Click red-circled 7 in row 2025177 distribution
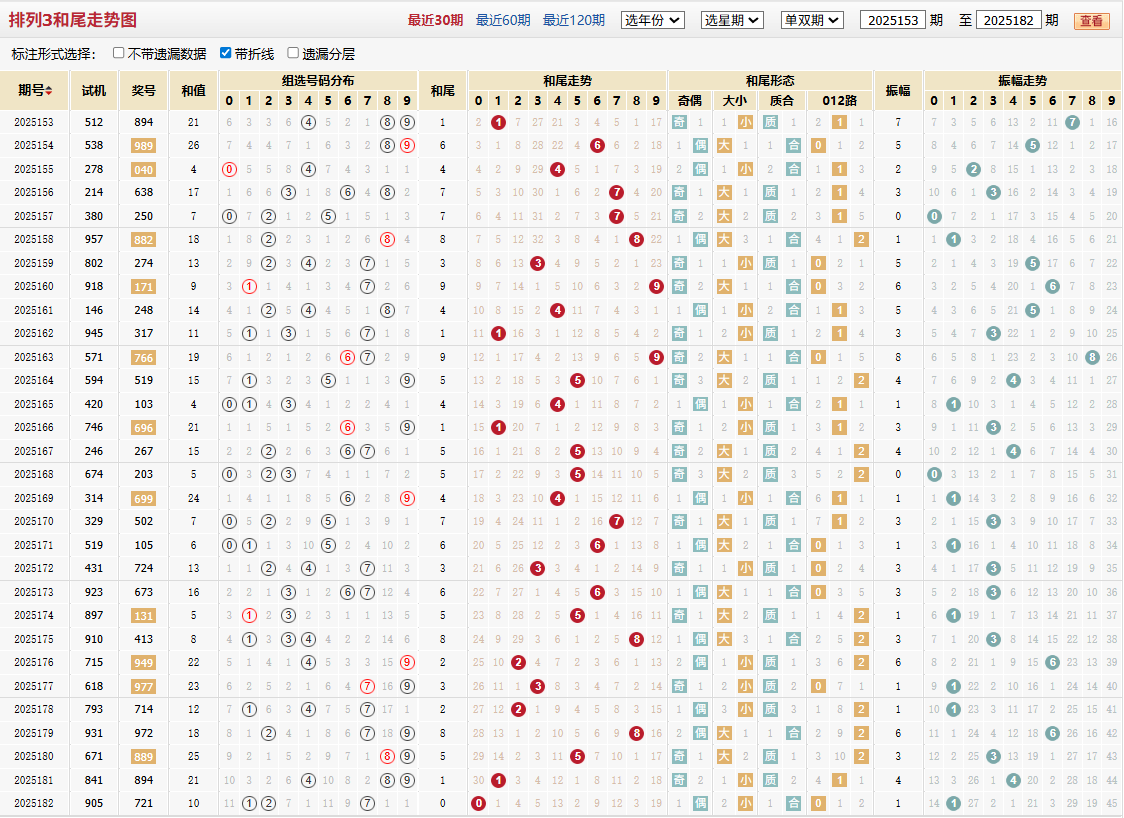1124x818 pixels. point(368,686)
